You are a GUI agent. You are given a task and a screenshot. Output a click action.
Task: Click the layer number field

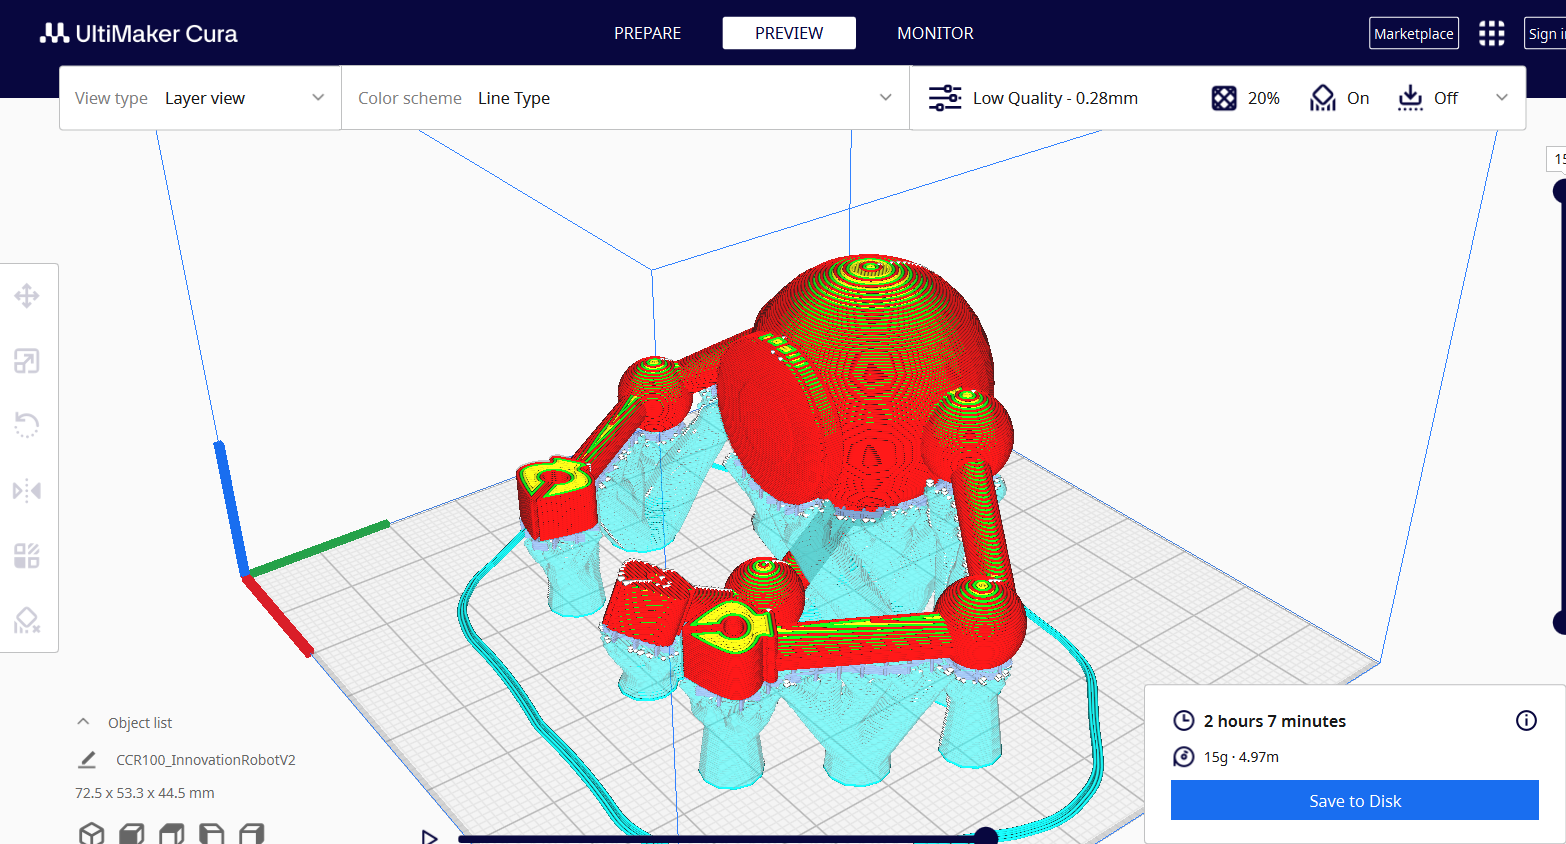[x=1557, y=159]
